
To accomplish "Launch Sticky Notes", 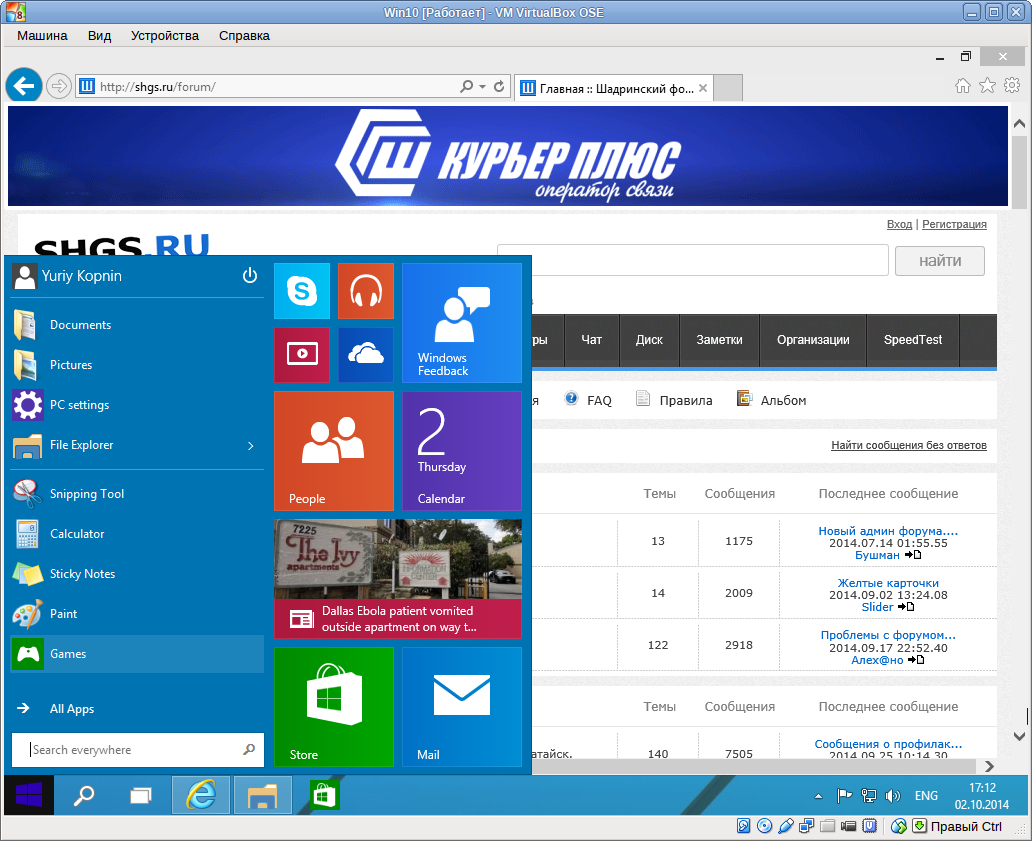I will pos(137,574).
